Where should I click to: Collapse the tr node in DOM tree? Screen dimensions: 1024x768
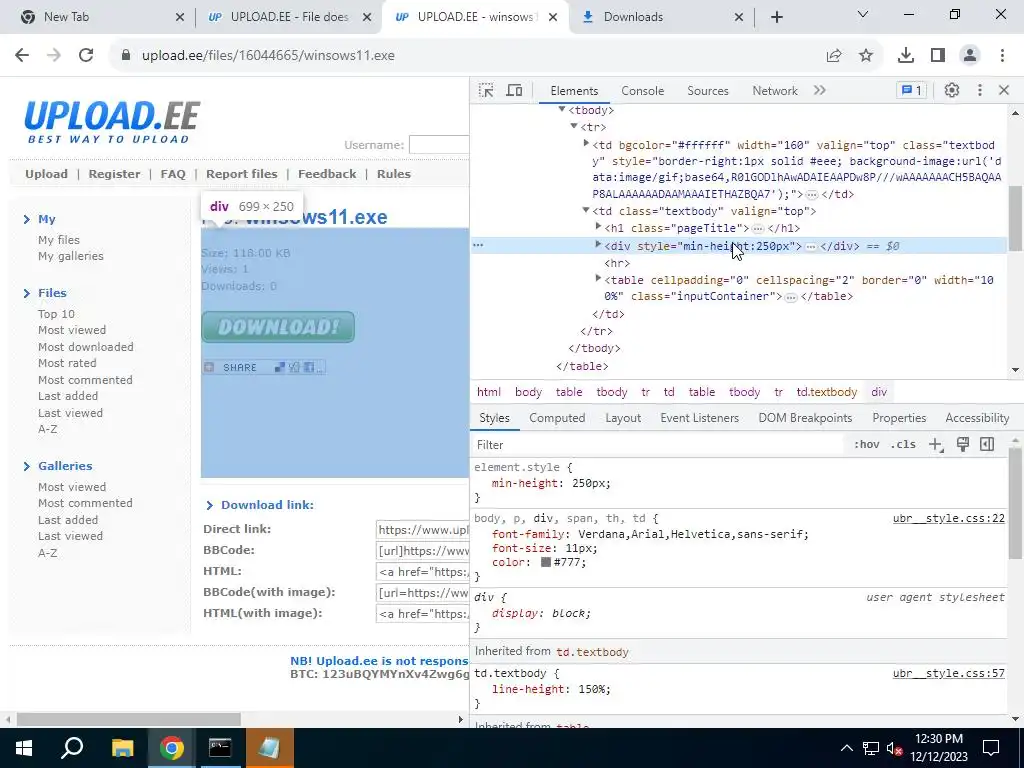point(574,127)
